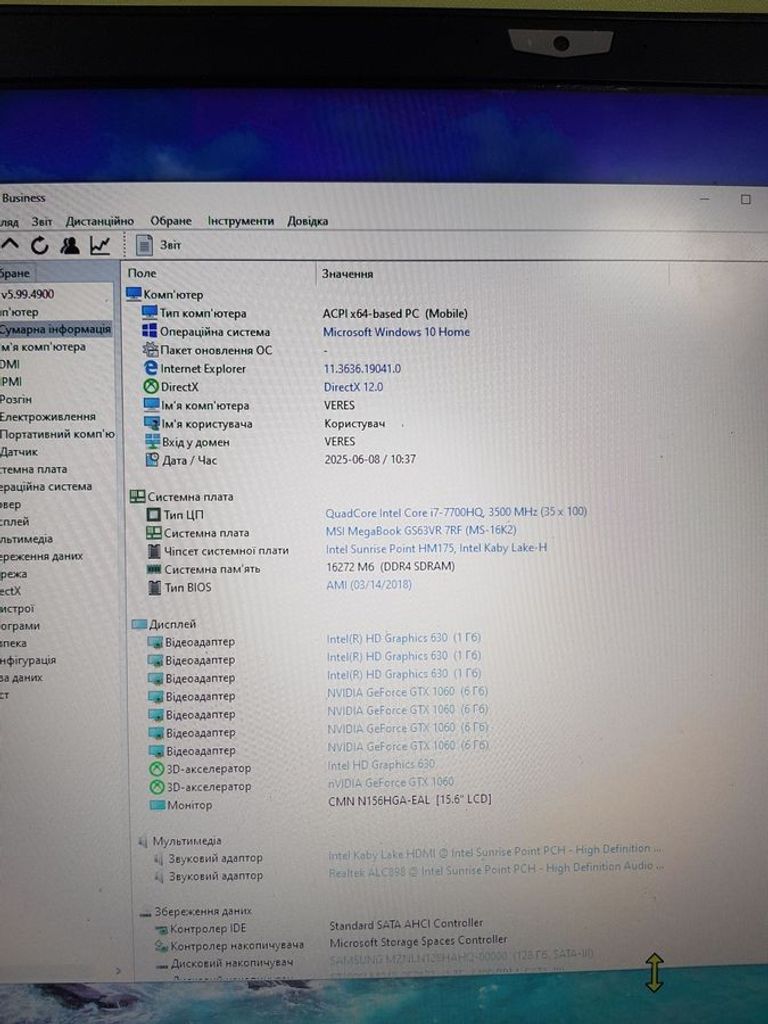Click the up arrow toolbar icon

[10, 245]
